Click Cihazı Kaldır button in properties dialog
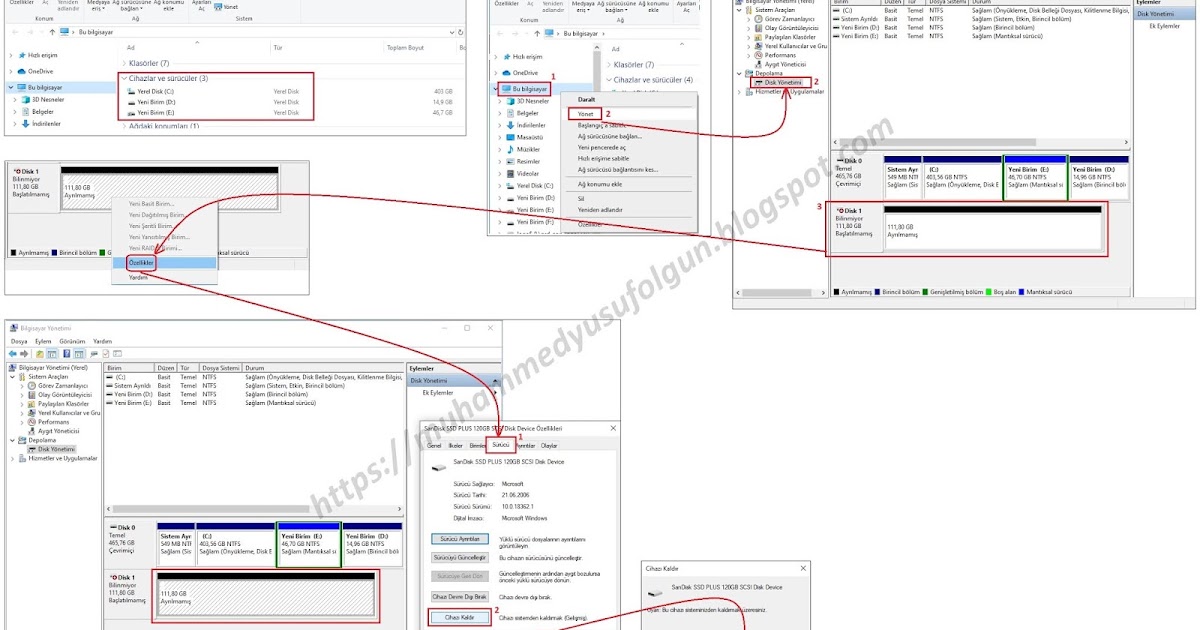This screenshot has width=1200, height=630. coord(460,617)
